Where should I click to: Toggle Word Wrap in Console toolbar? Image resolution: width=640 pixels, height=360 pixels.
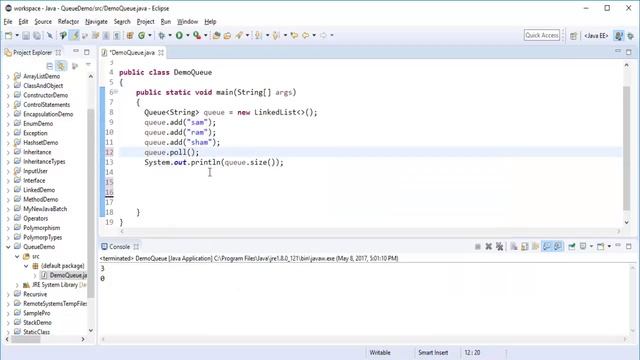click(x=536, y=247)
